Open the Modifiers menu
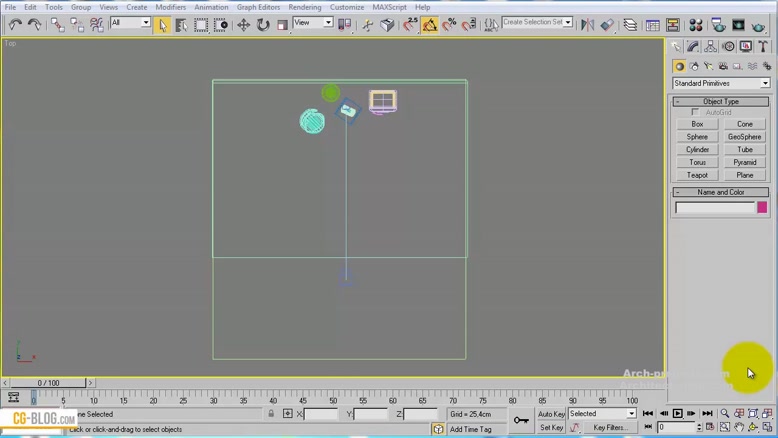Image resolution: width=778 pixels, height=438 pixels. (170, 7)
